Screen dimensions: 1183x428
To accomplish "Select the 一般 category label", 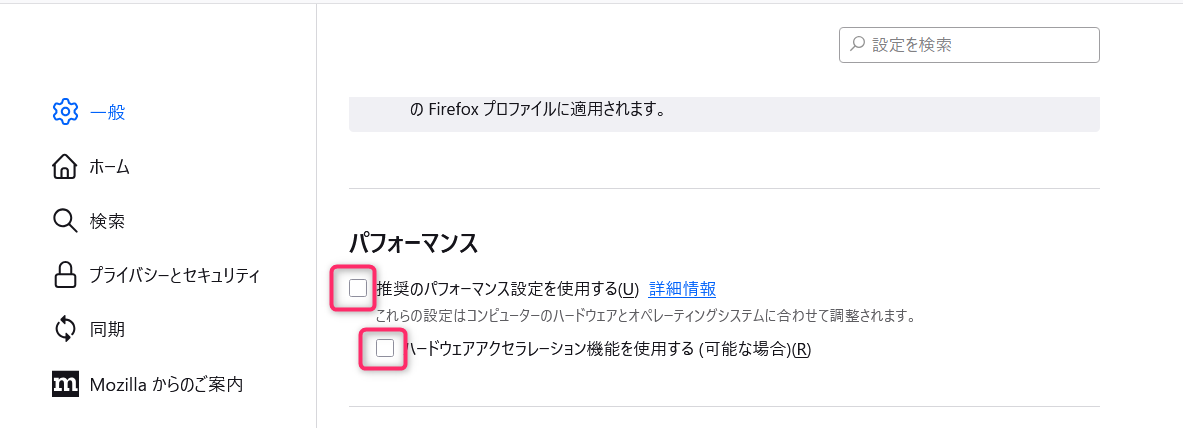I will (x=107, y=112).
